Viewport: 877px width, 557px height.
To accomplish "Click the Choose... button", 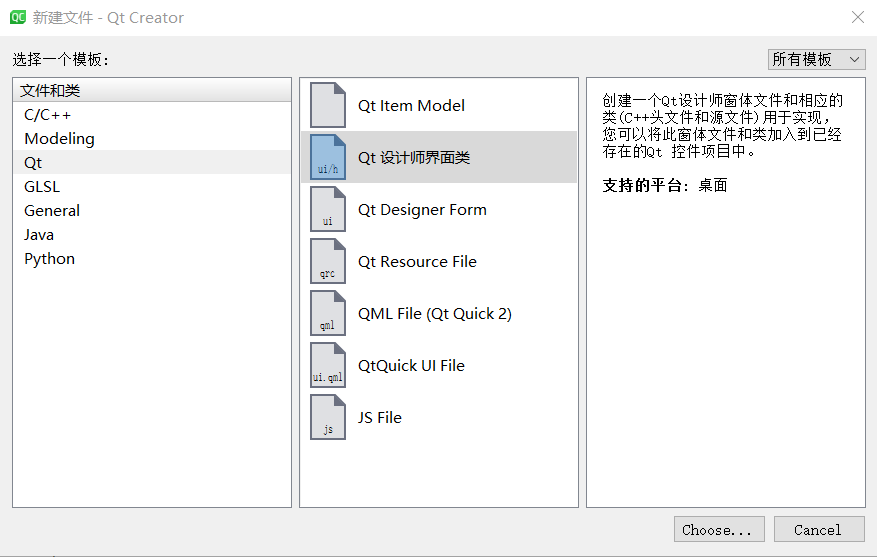I will 719,529.
